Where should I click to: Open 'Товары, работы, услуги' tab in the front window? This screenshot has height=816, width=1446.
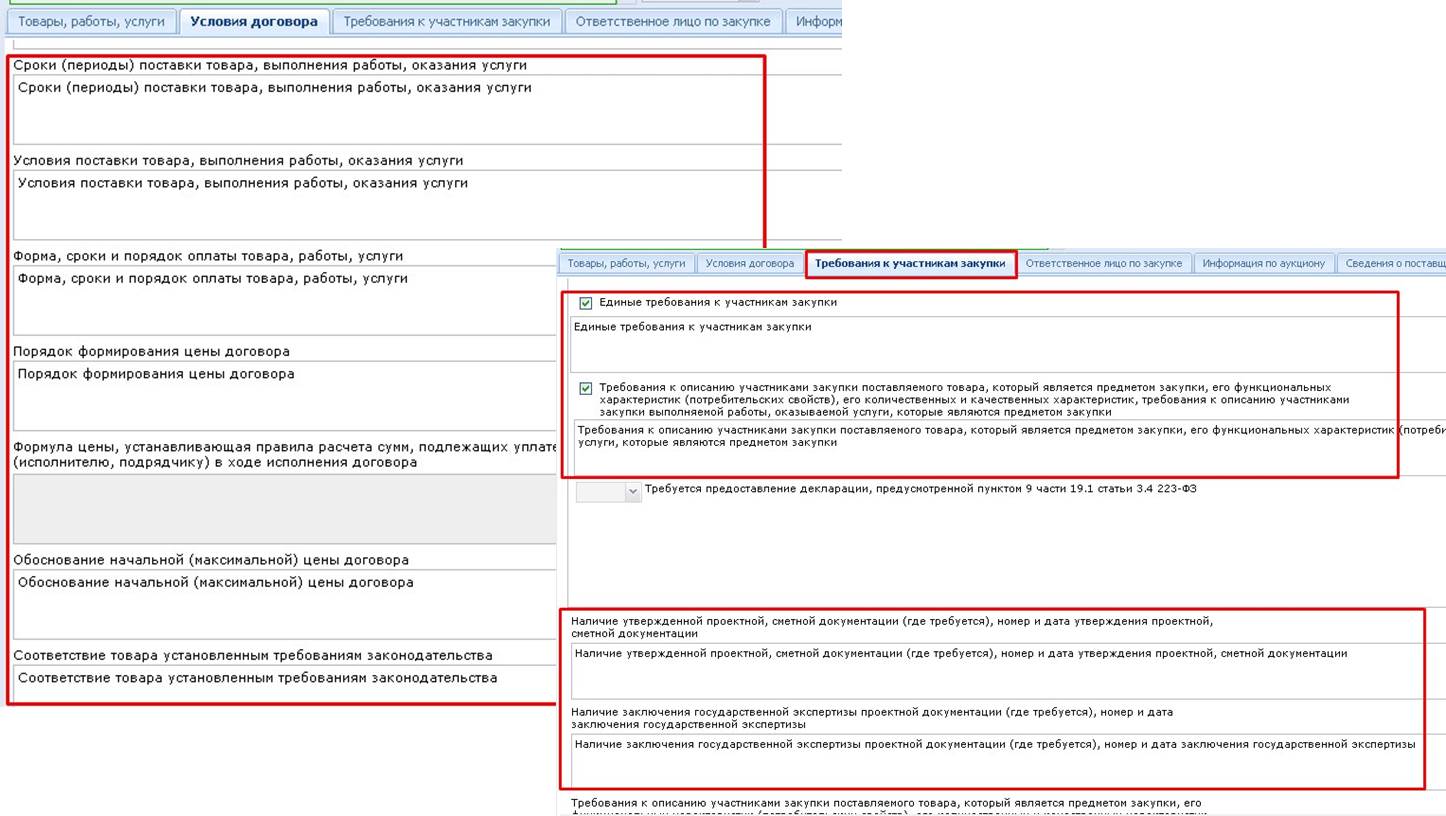coord(626,263)
